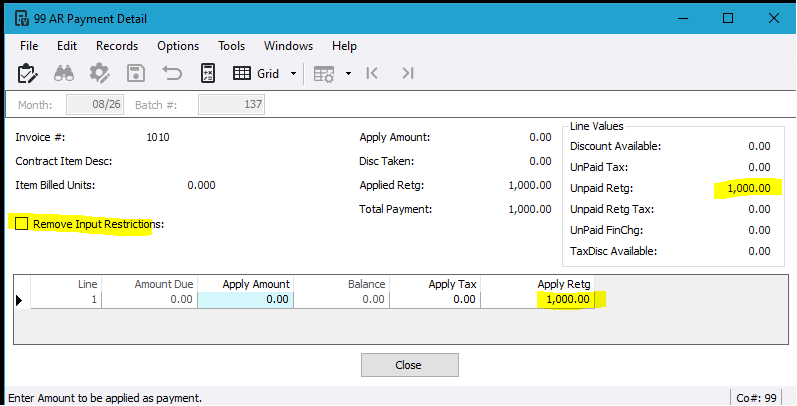Close the window with the X button

(x=774, y=18)
